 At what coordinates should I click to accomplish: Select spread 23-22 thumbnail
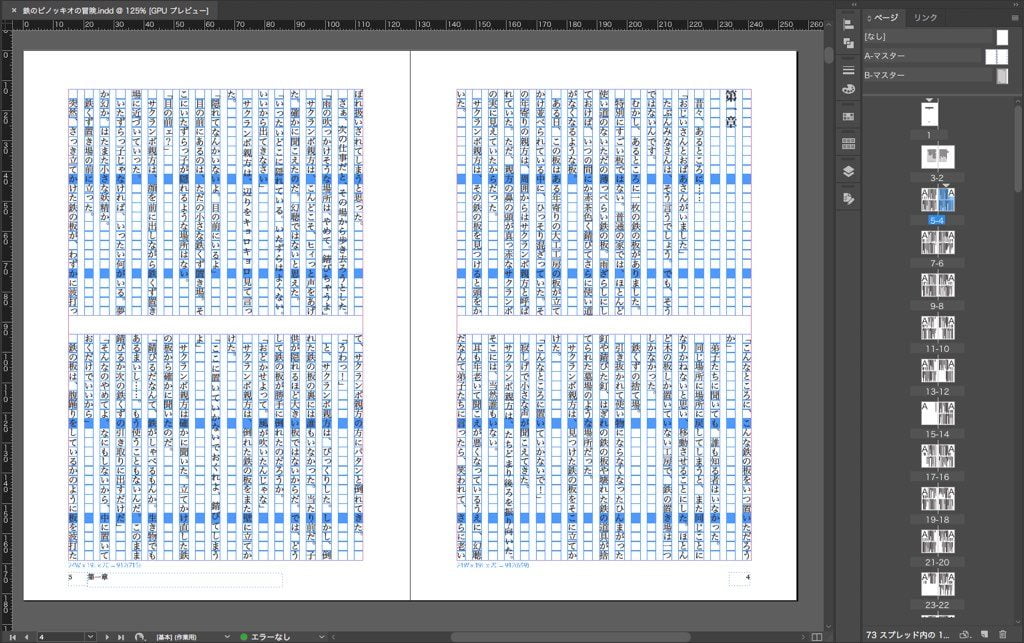pos(937,584)
